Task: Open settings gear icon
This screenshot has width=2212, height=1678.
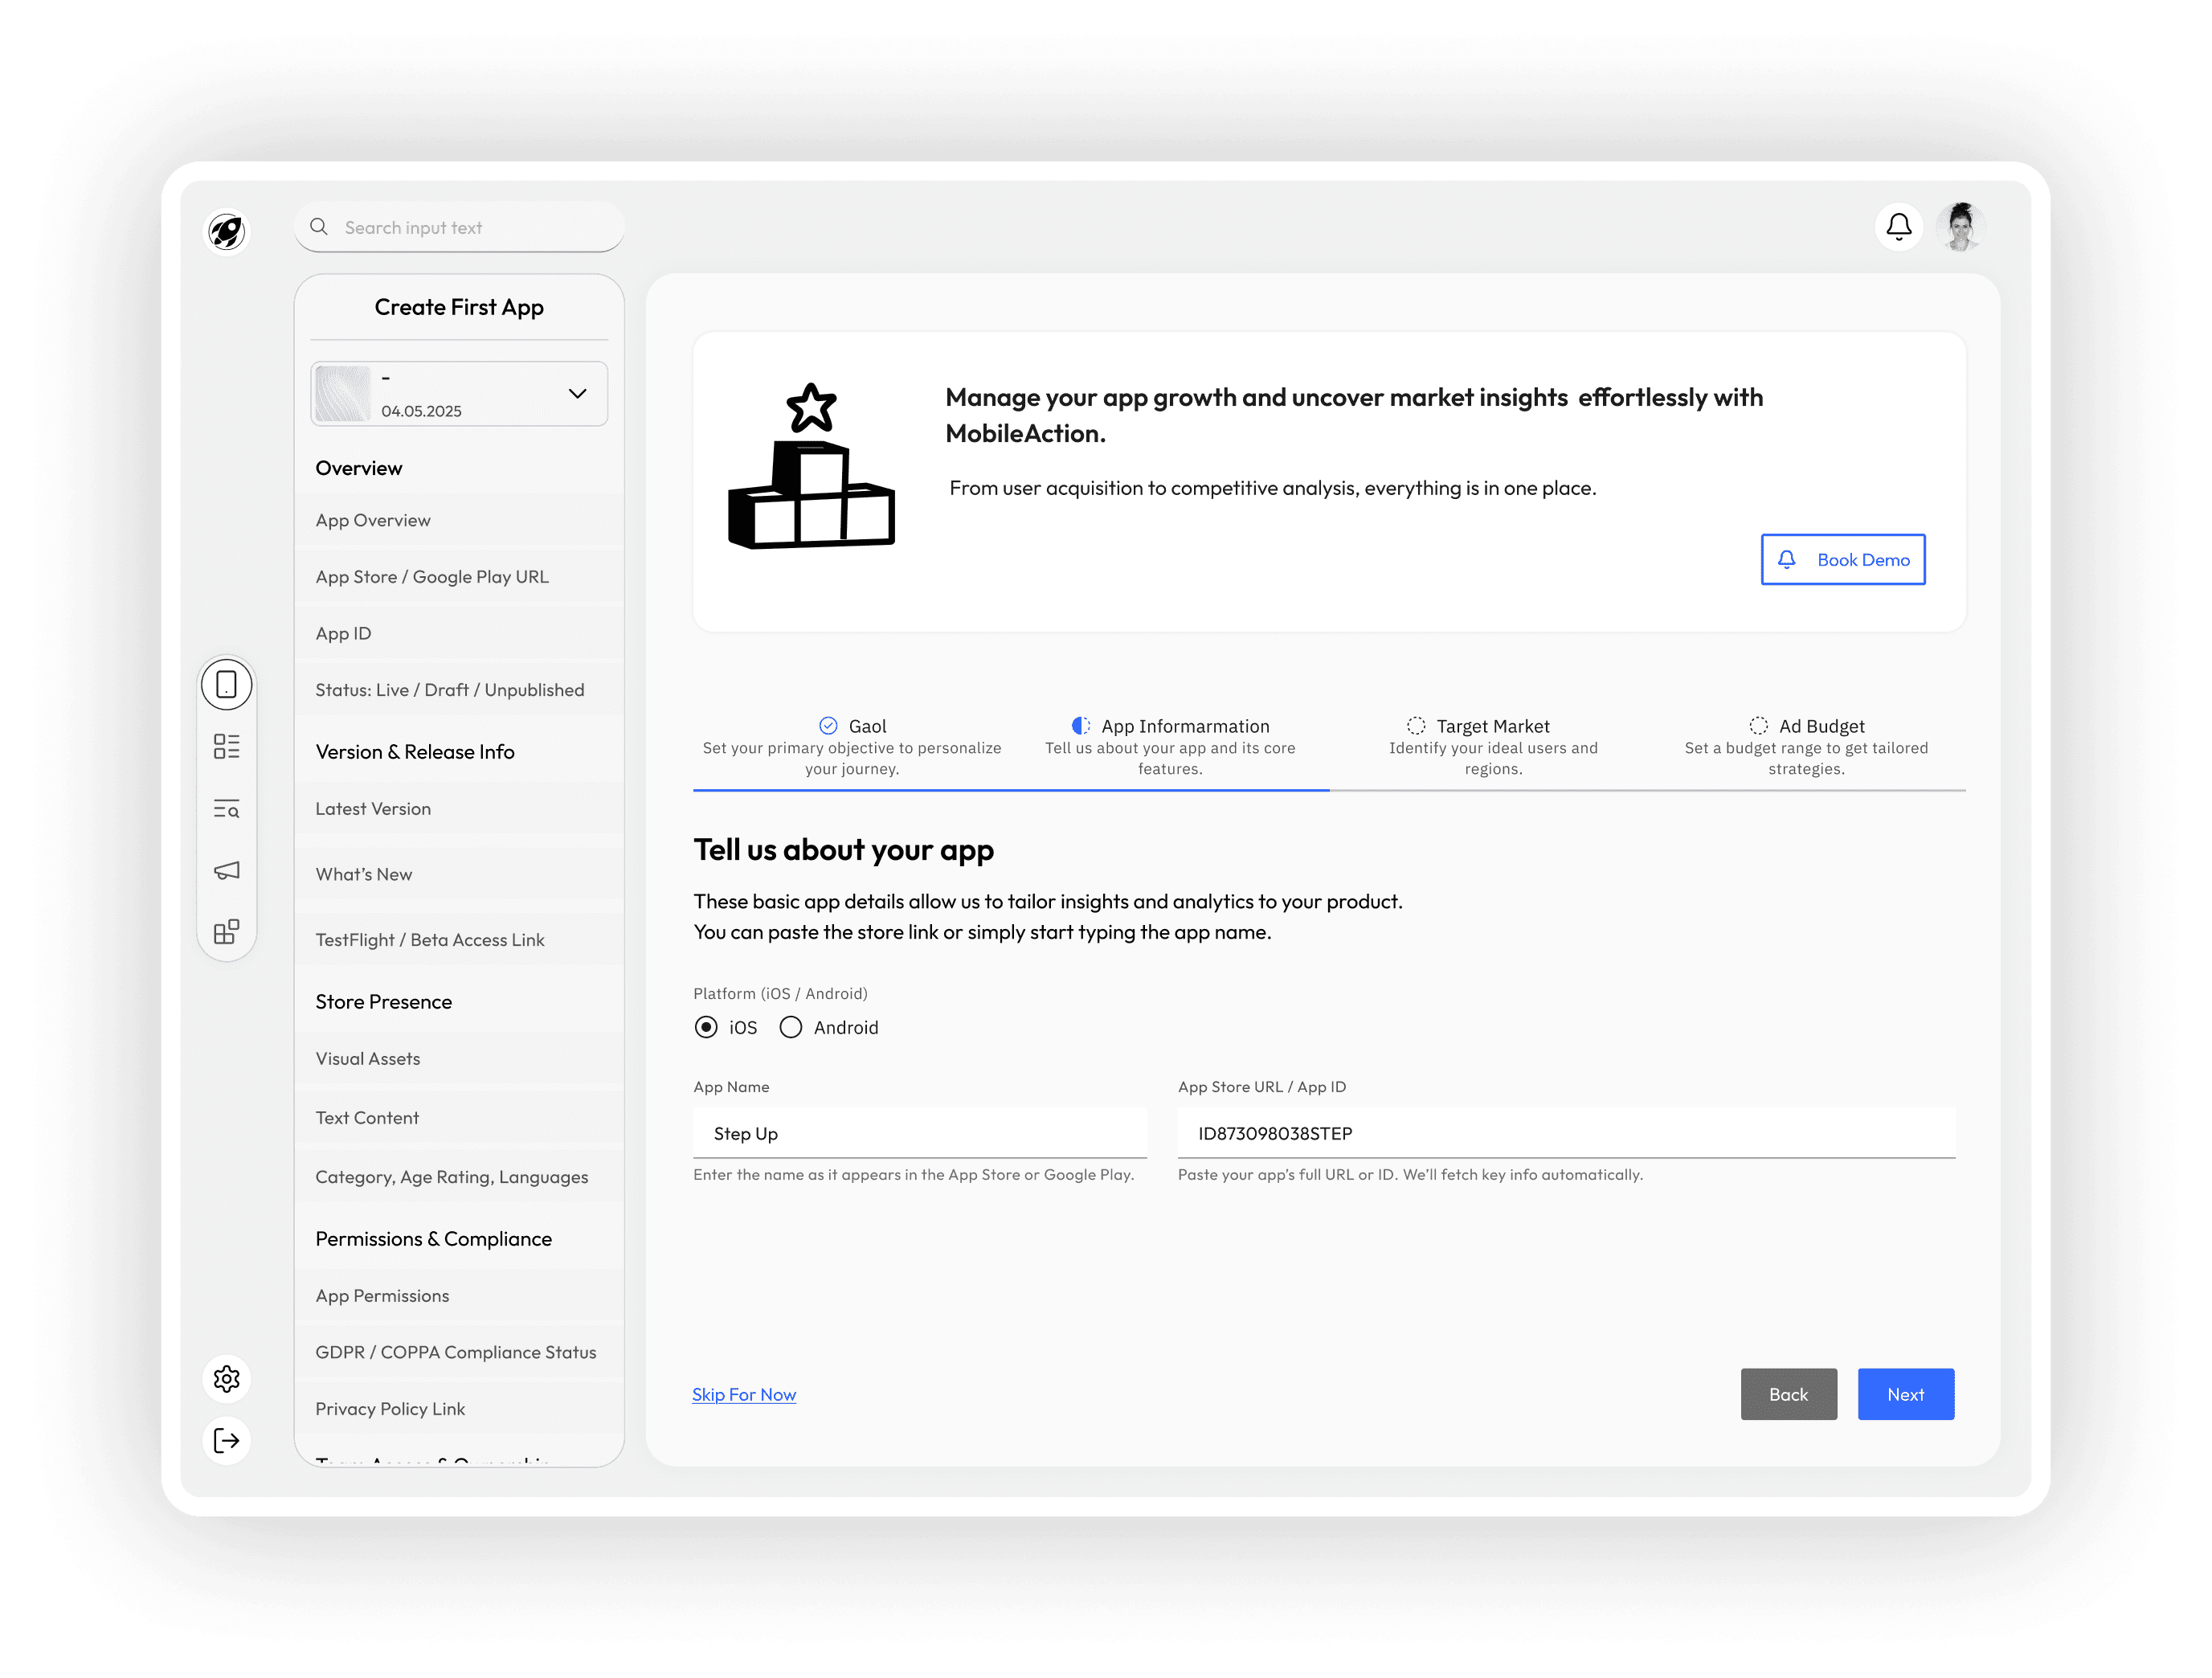Action: (227, 1379)
